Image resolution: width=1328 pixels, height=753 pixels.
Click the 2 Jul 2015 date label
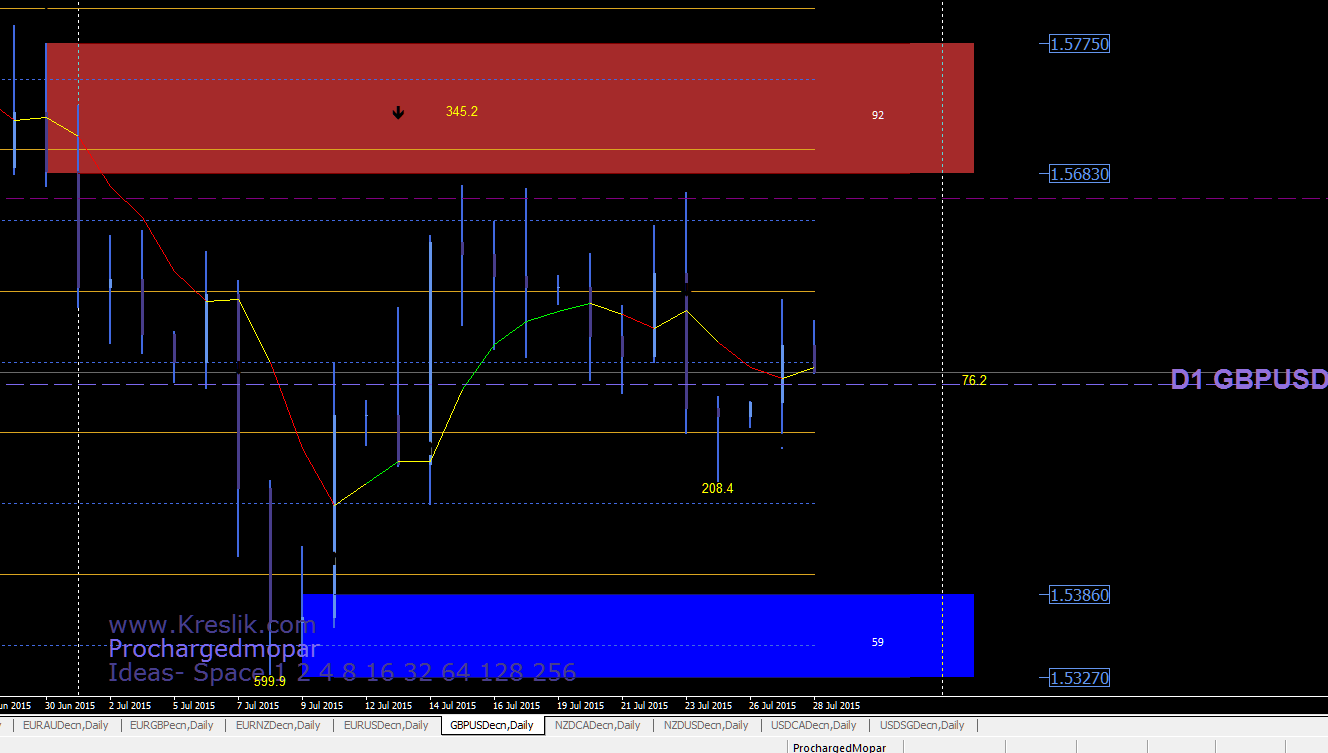(129, 705)
